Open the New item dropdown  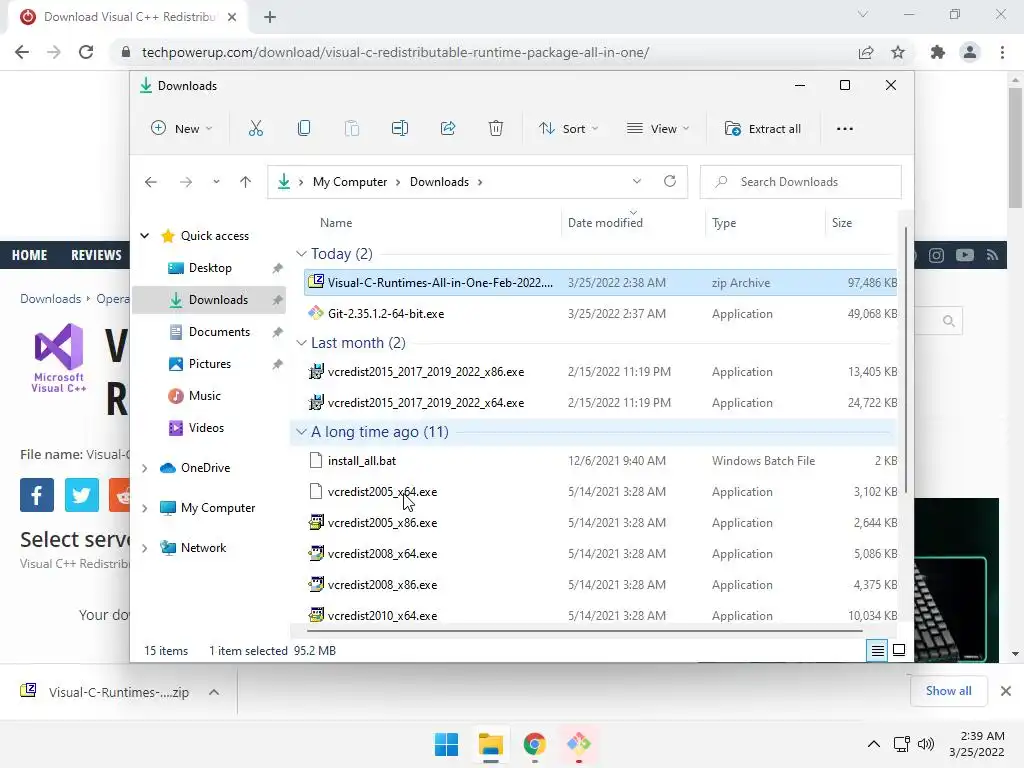182,129
